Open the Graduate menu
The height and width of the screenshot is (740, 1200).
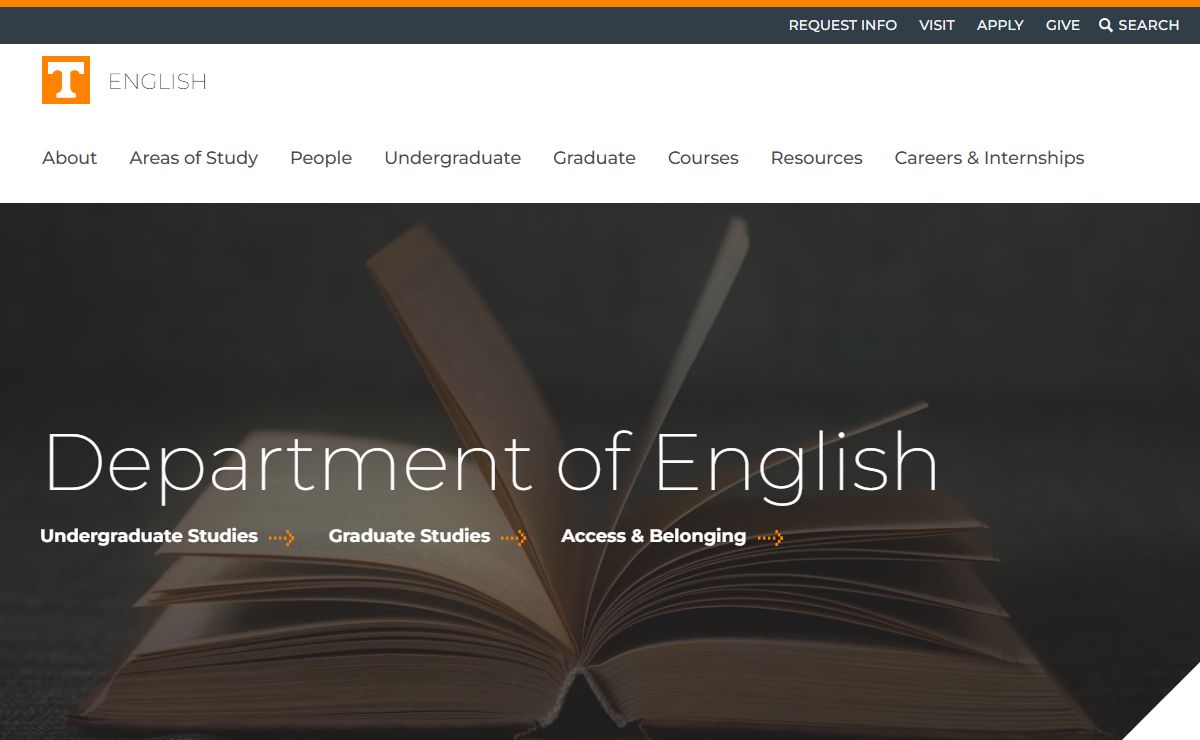tap(595, 158)
